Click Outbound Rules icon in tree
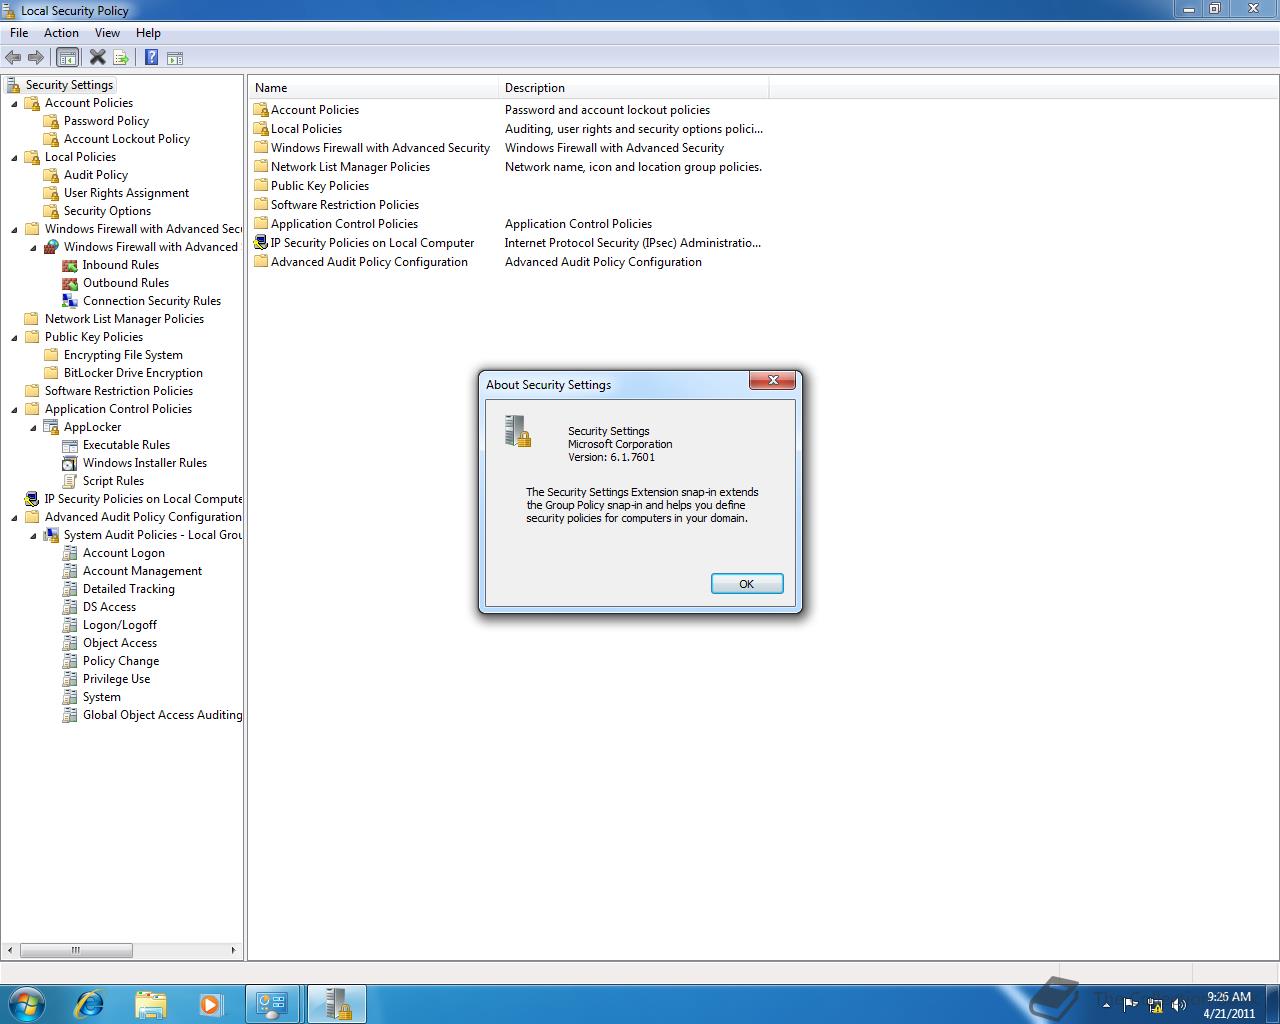This screenshot has height=1024, width=1280. click(70, 283)
